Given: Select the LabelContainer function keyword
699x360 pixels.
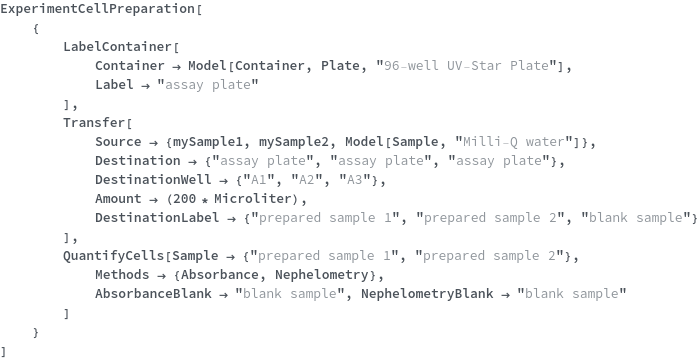Looking at the screenshot, I should [117, 47].
